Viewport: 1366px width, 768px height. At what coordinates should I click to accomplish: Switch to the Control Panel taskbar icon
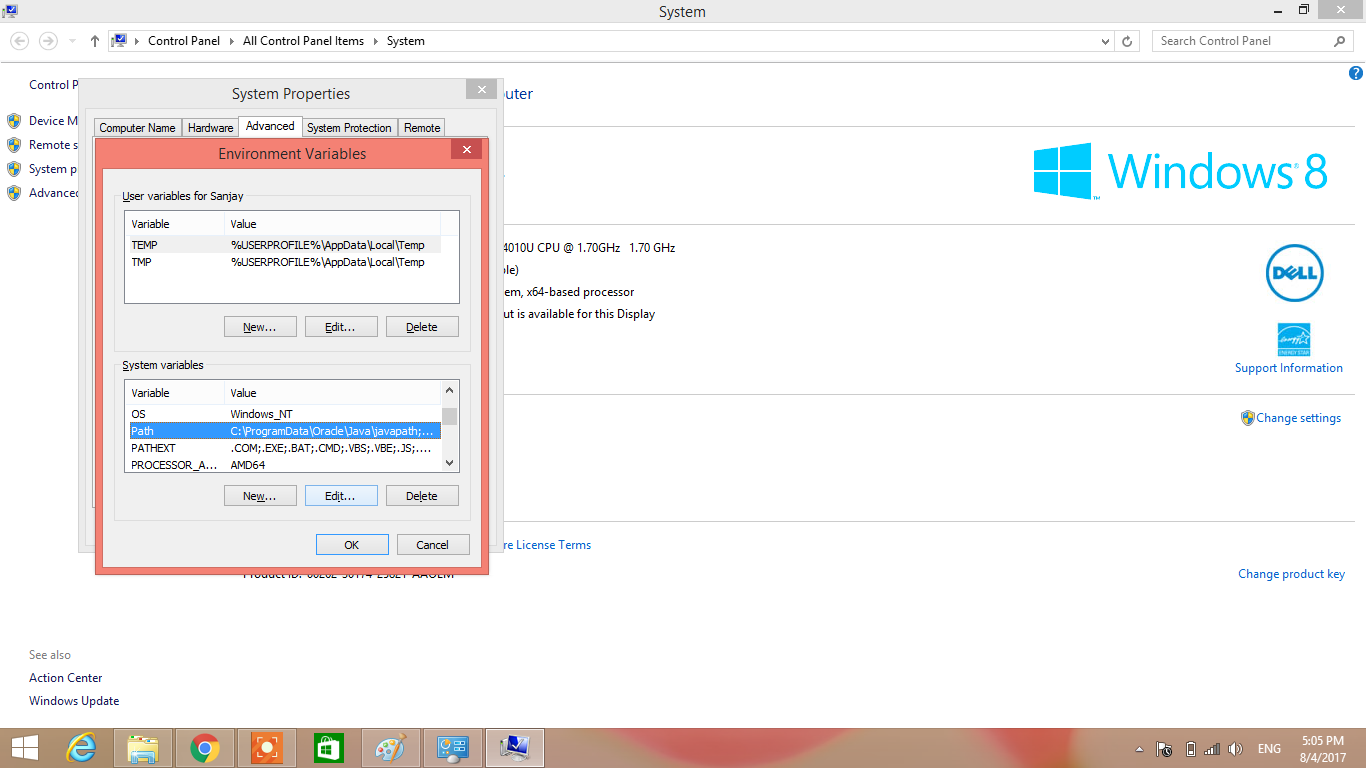(x=452, y=748)
